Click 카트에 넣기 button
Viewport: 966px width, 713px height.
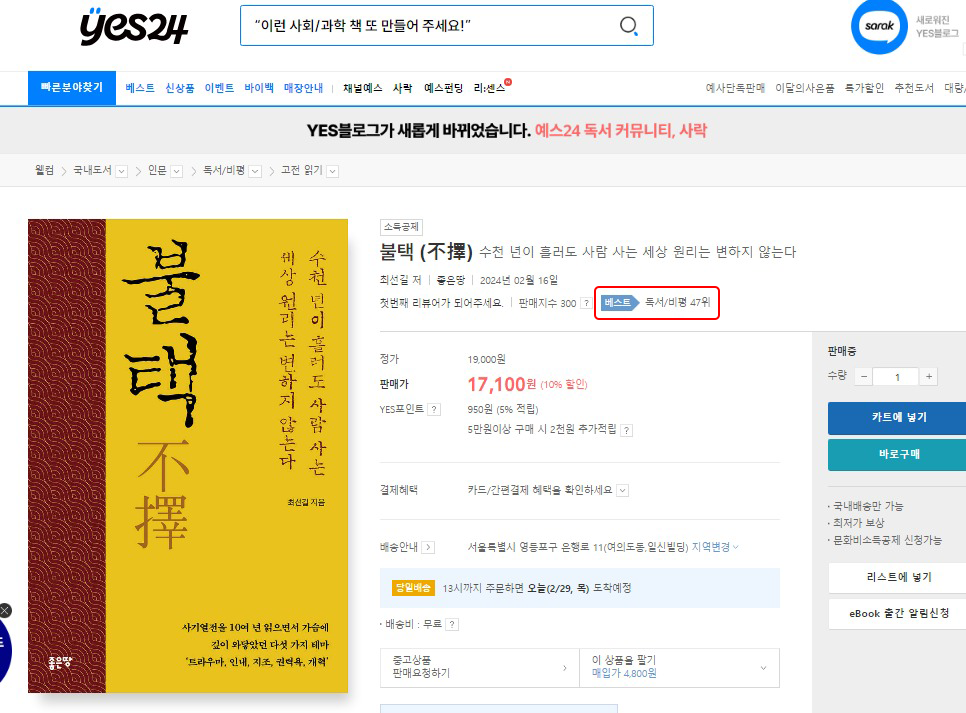point(897,418)
